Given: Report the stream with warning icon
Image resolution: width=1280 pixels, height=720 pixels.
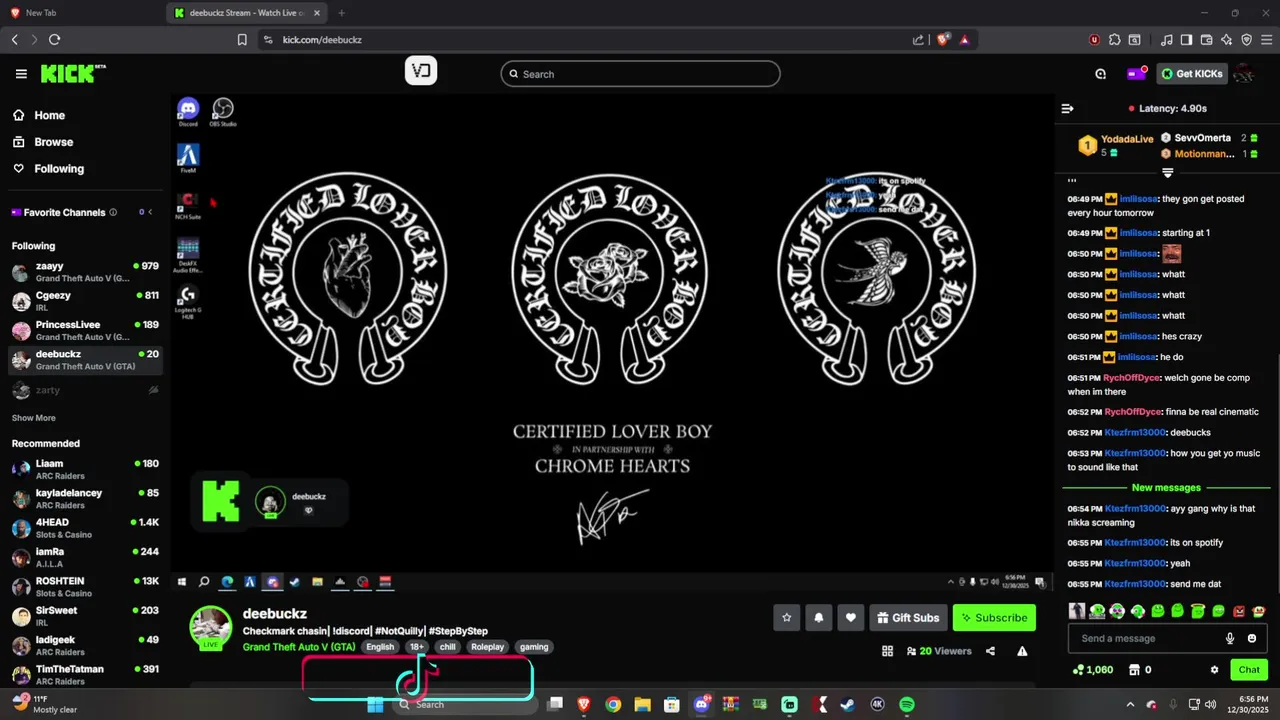Looking at the screenshot, I should click(x=1022, y=651).
